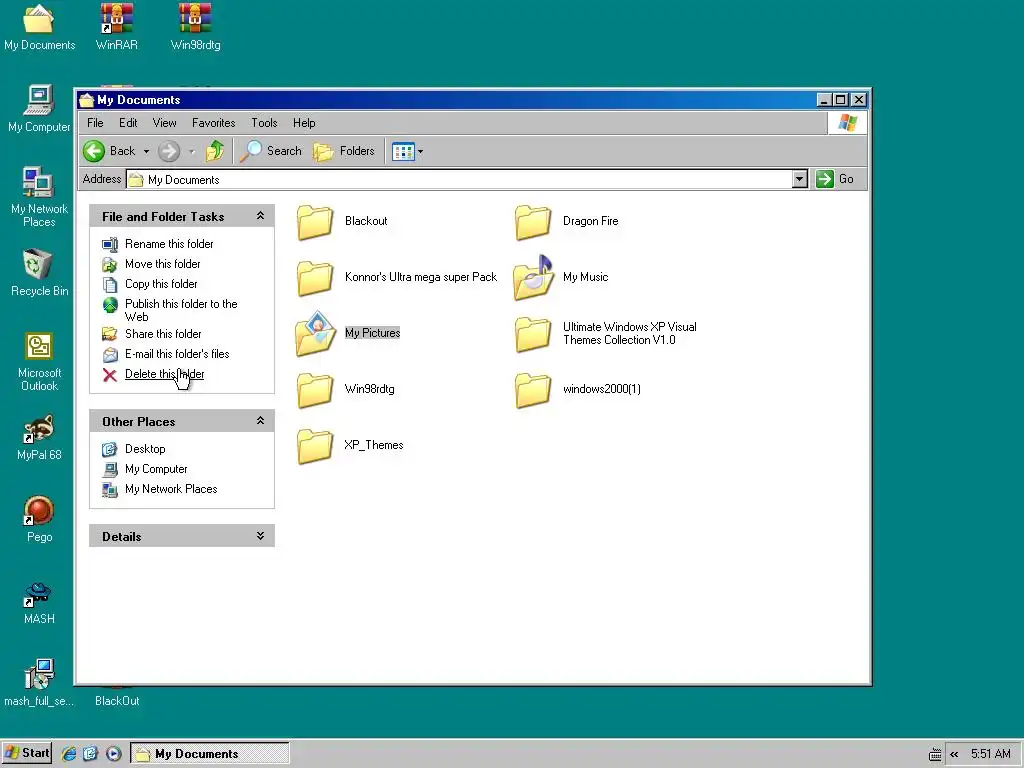1024x768 pixels.
Task: Open the Search pane
Action: [270, 151]
